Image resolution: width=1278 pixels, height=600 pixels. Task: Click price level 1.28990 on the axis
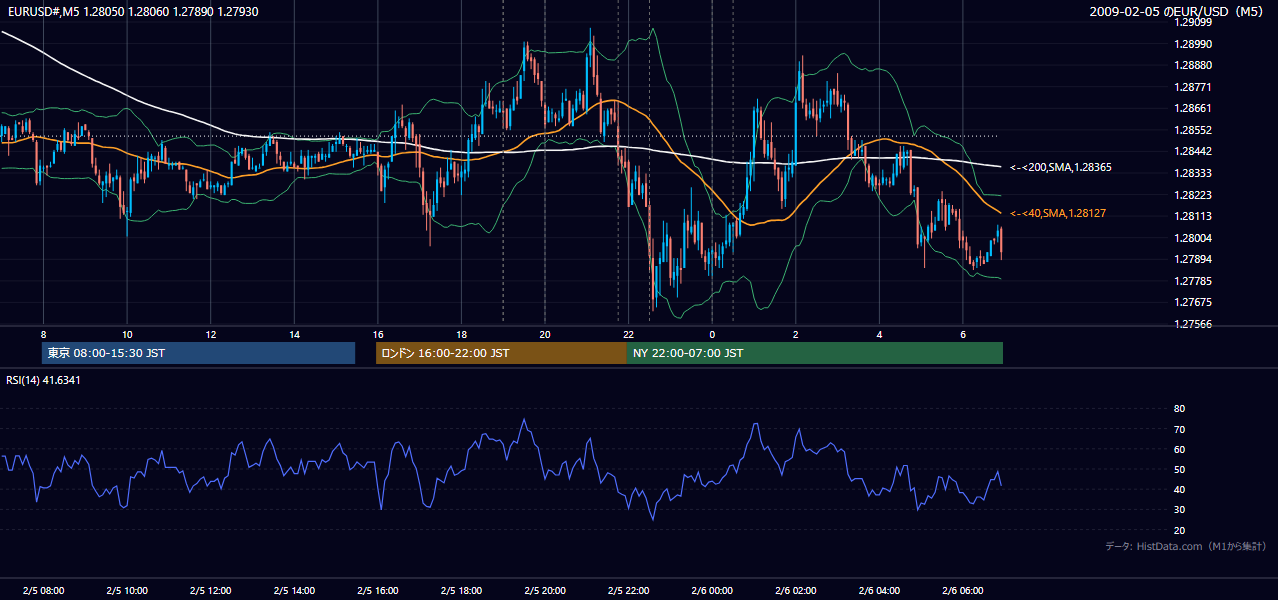tap(1192, 44)
